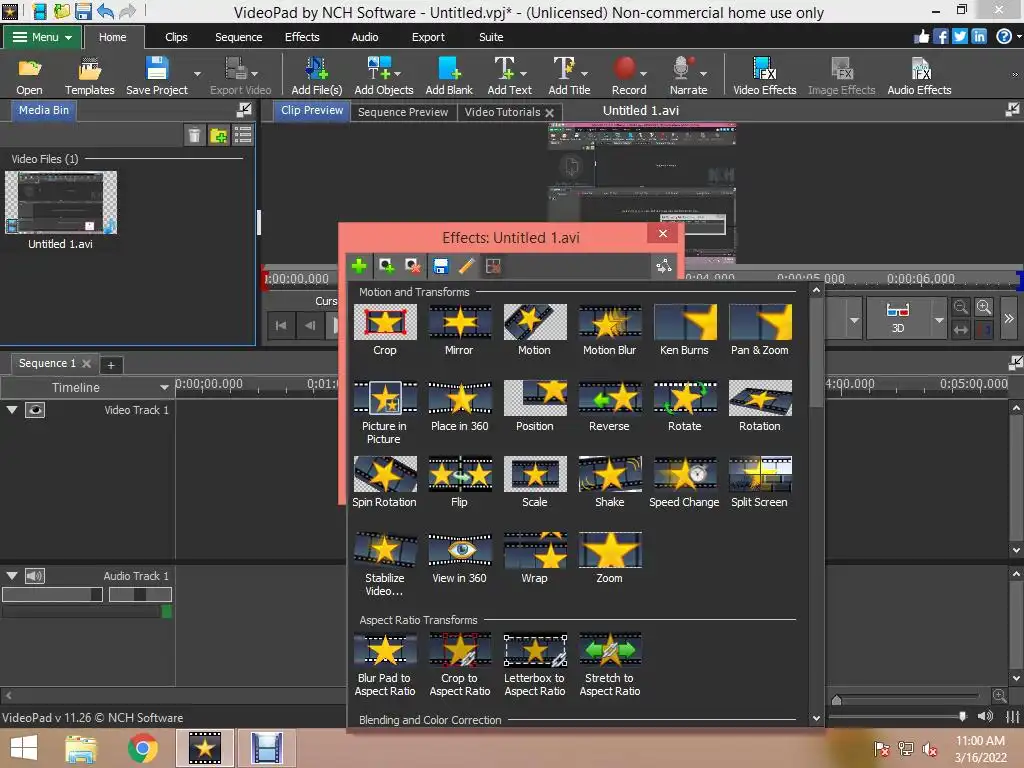Screen dimensions: 1024x768
Task: Apply the Position effect
Action: [x=534, y=406]
